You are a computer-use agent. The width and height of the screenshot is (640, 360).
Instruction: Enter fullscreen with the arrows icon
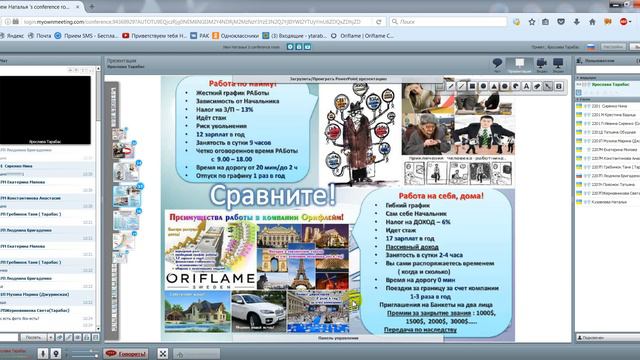(163, 353)
